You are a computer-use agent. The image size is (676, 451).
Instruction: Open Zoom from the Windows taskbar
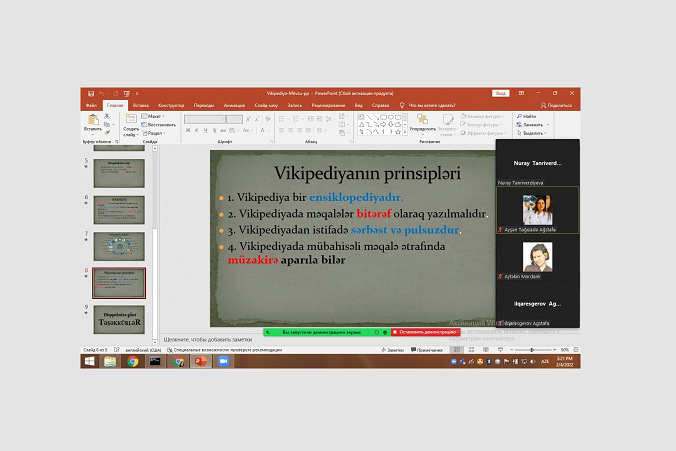pyautogui.click(x=223, y=361)
